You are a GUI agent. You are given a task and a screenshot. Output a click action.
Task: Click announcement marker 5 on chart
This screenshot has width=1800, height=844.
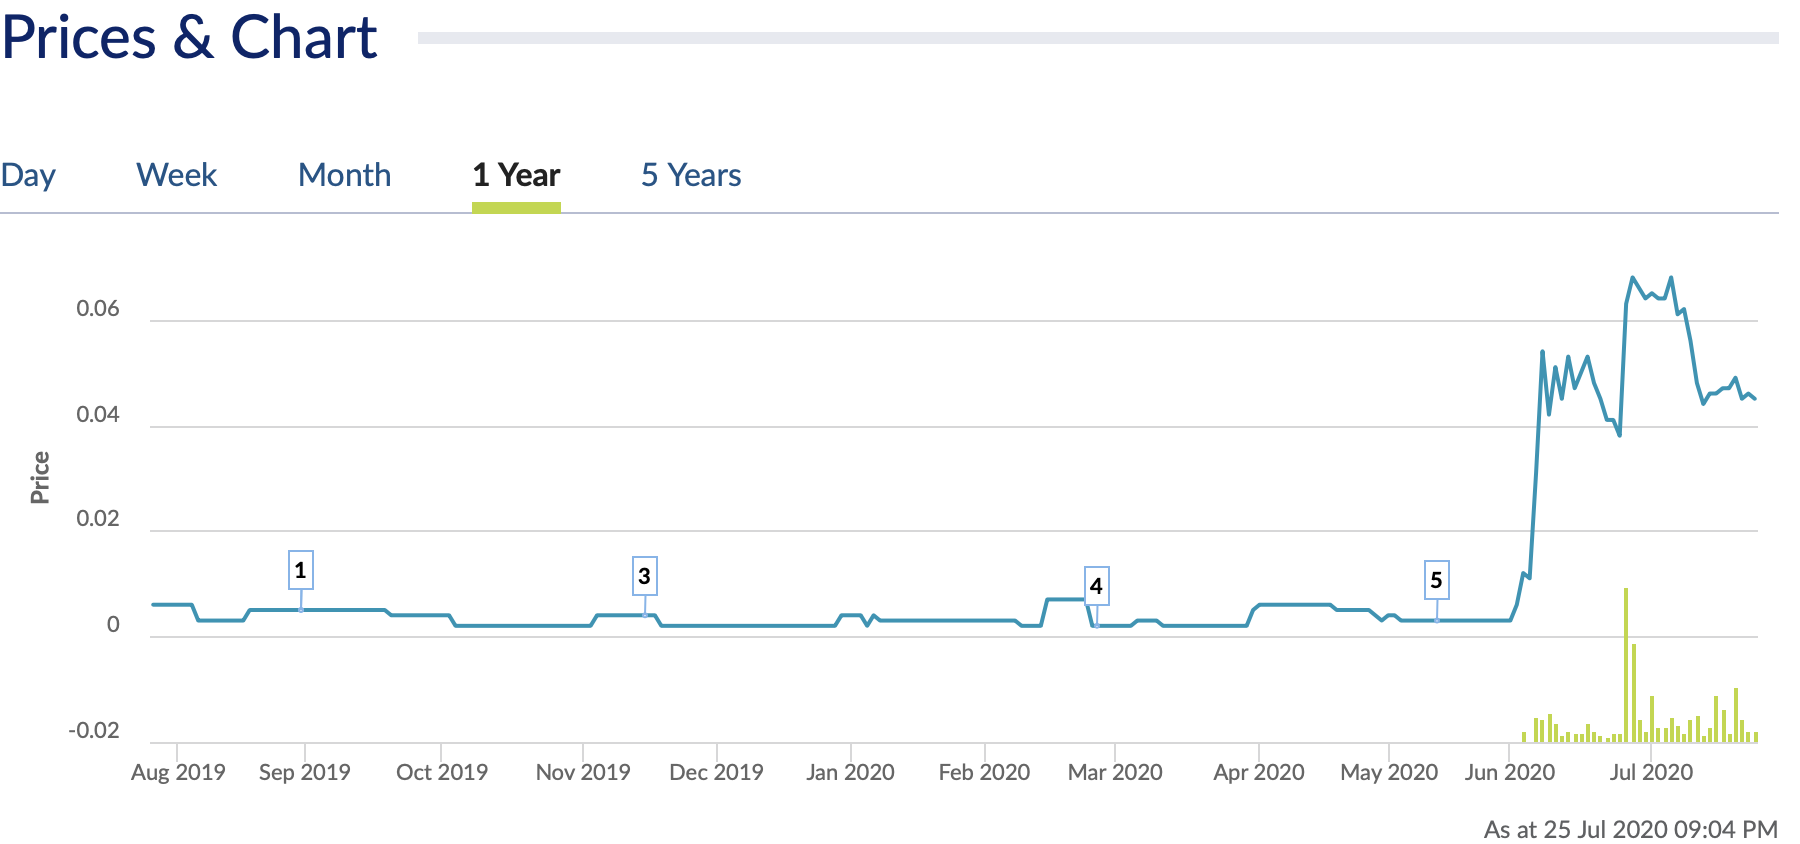coord(1436,580)
